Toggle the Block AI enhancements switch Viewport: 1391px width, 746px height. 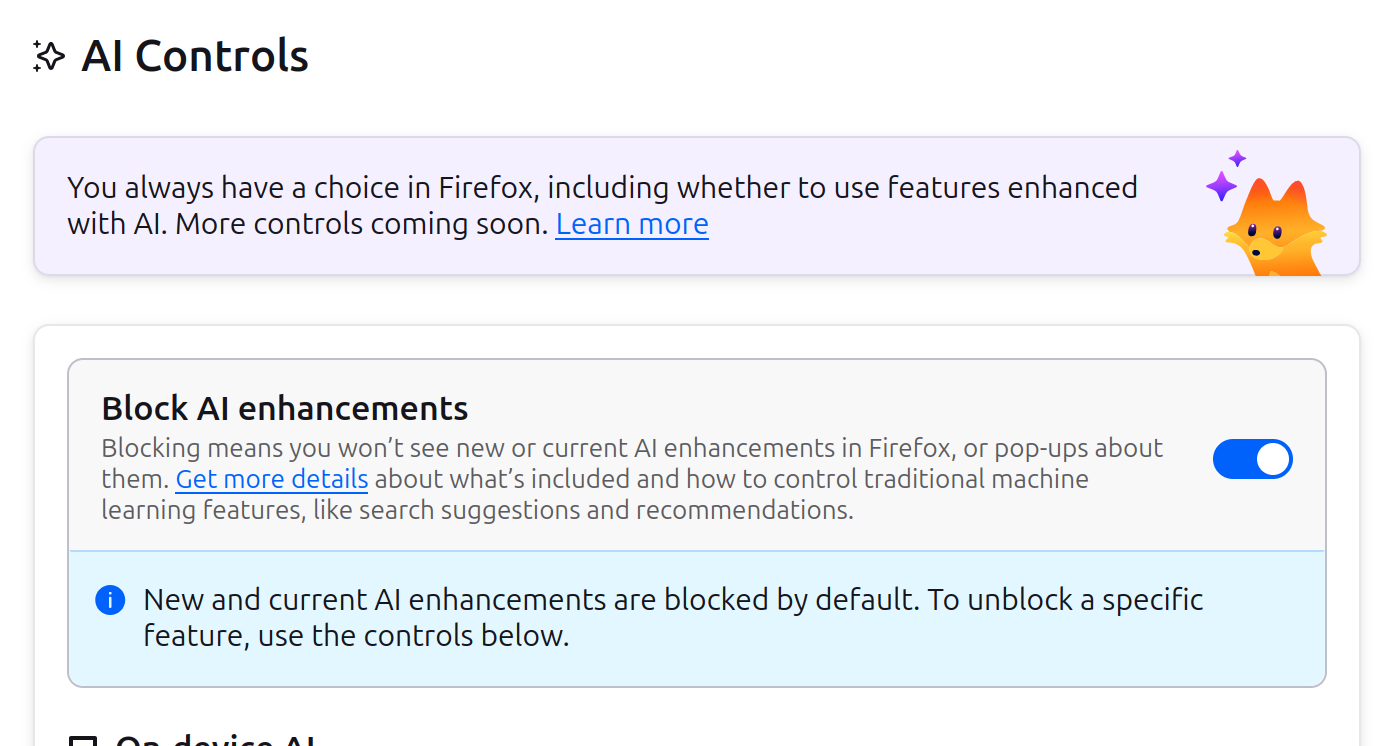(1252, 459)
